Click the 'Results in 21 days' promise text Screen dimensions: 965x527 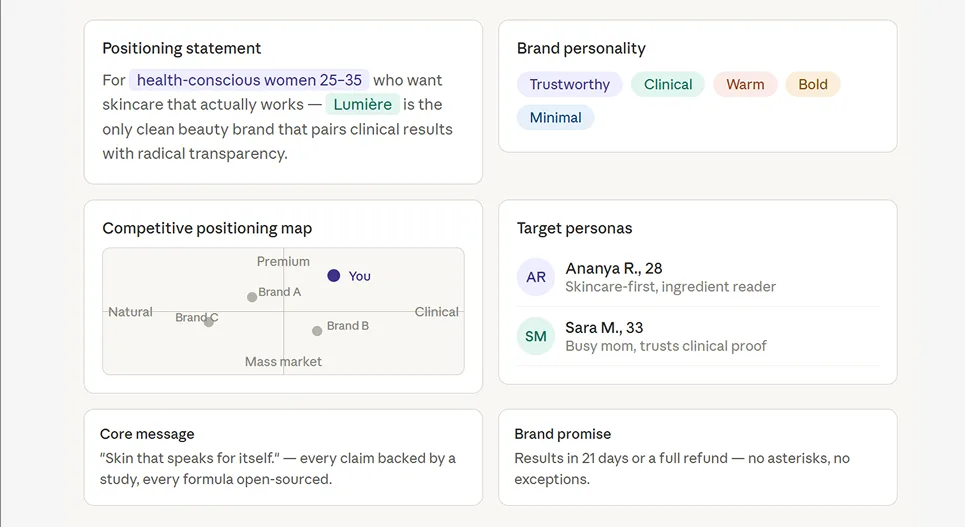tap(682, 469)
